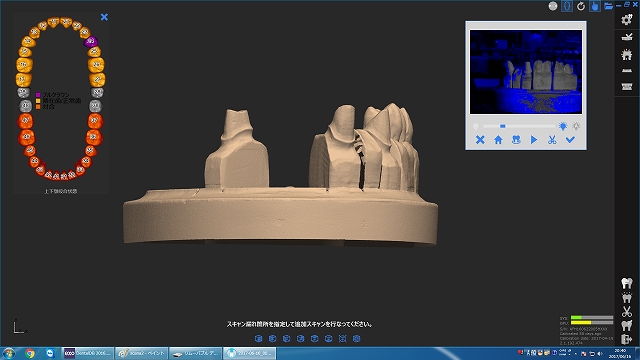This screenshot has width=640, height=360.
Task: Click the home icon in scan panel
Action: pyautogui.click(x=498, y=140)
